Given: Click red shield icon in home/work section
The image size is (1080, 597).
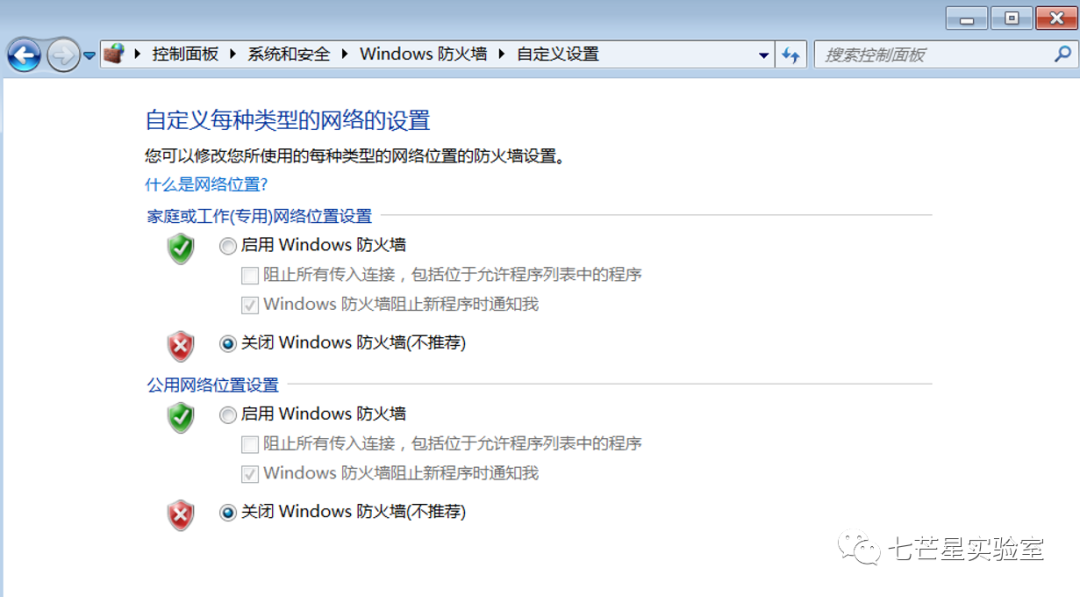Looking at the screenshot, I should tap(180, 346).
